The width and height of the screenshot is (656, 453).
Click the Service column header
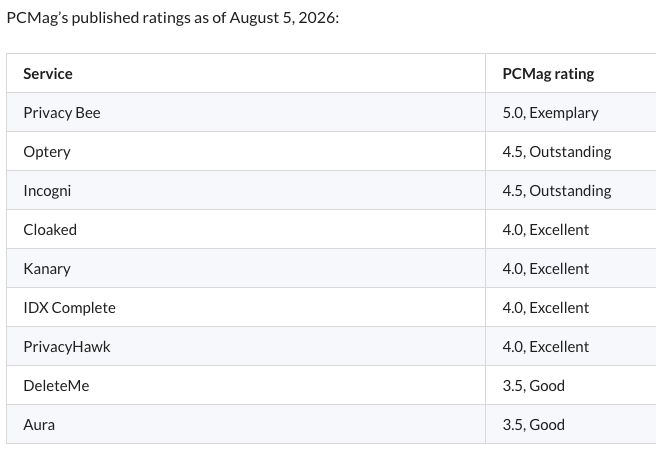(48, 74)
